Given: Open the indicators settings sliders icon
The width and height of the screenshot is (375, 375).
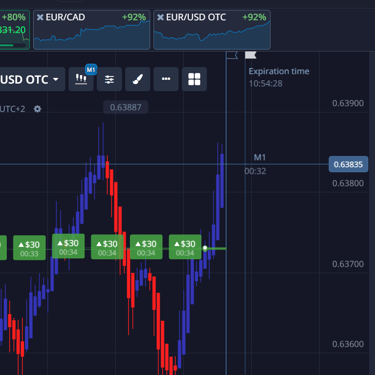Looking at the screenshot, I should click(109, 79).
